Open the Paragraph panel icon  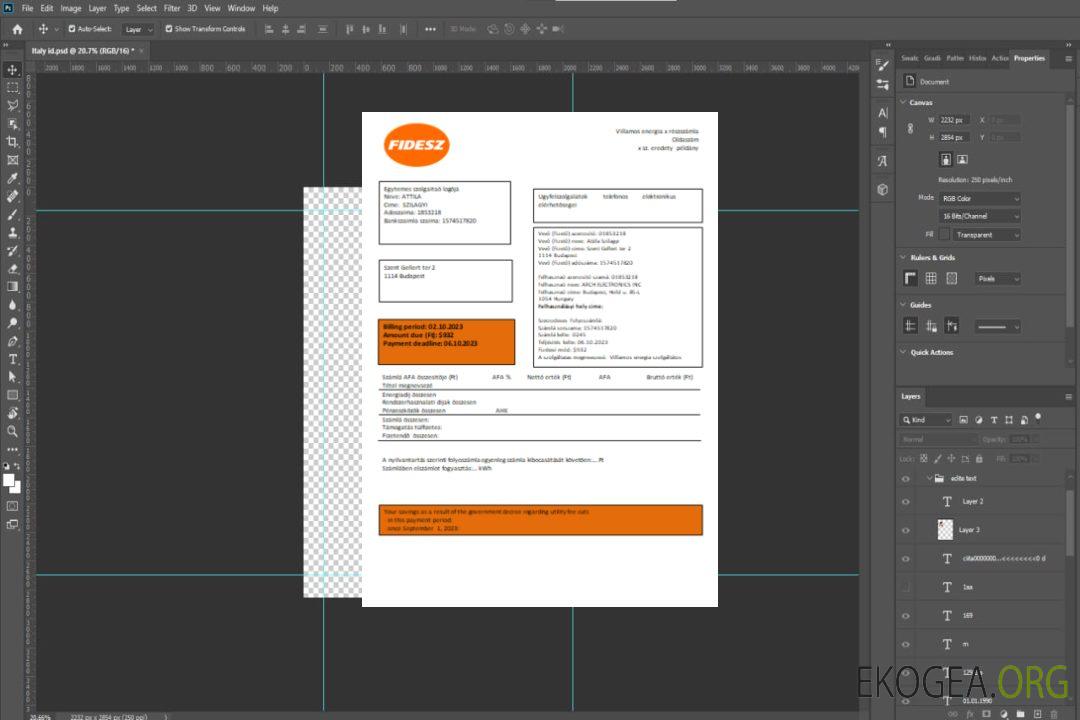[x=883, y=132]
